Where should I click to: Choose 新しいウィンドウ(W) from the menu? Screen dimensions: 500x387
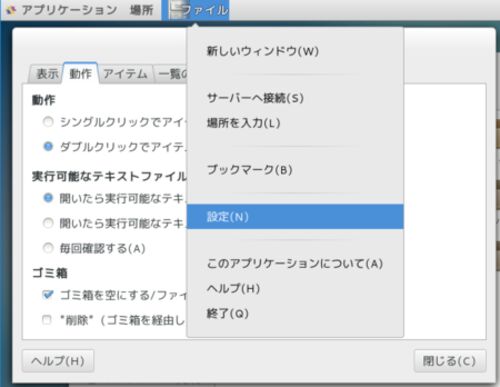click(295, 51)
